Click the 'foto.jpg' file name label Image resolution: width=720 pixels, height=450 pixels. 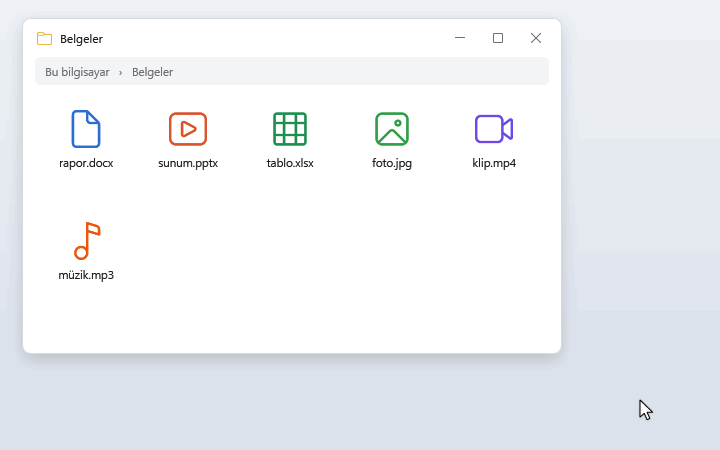(392, 163)
